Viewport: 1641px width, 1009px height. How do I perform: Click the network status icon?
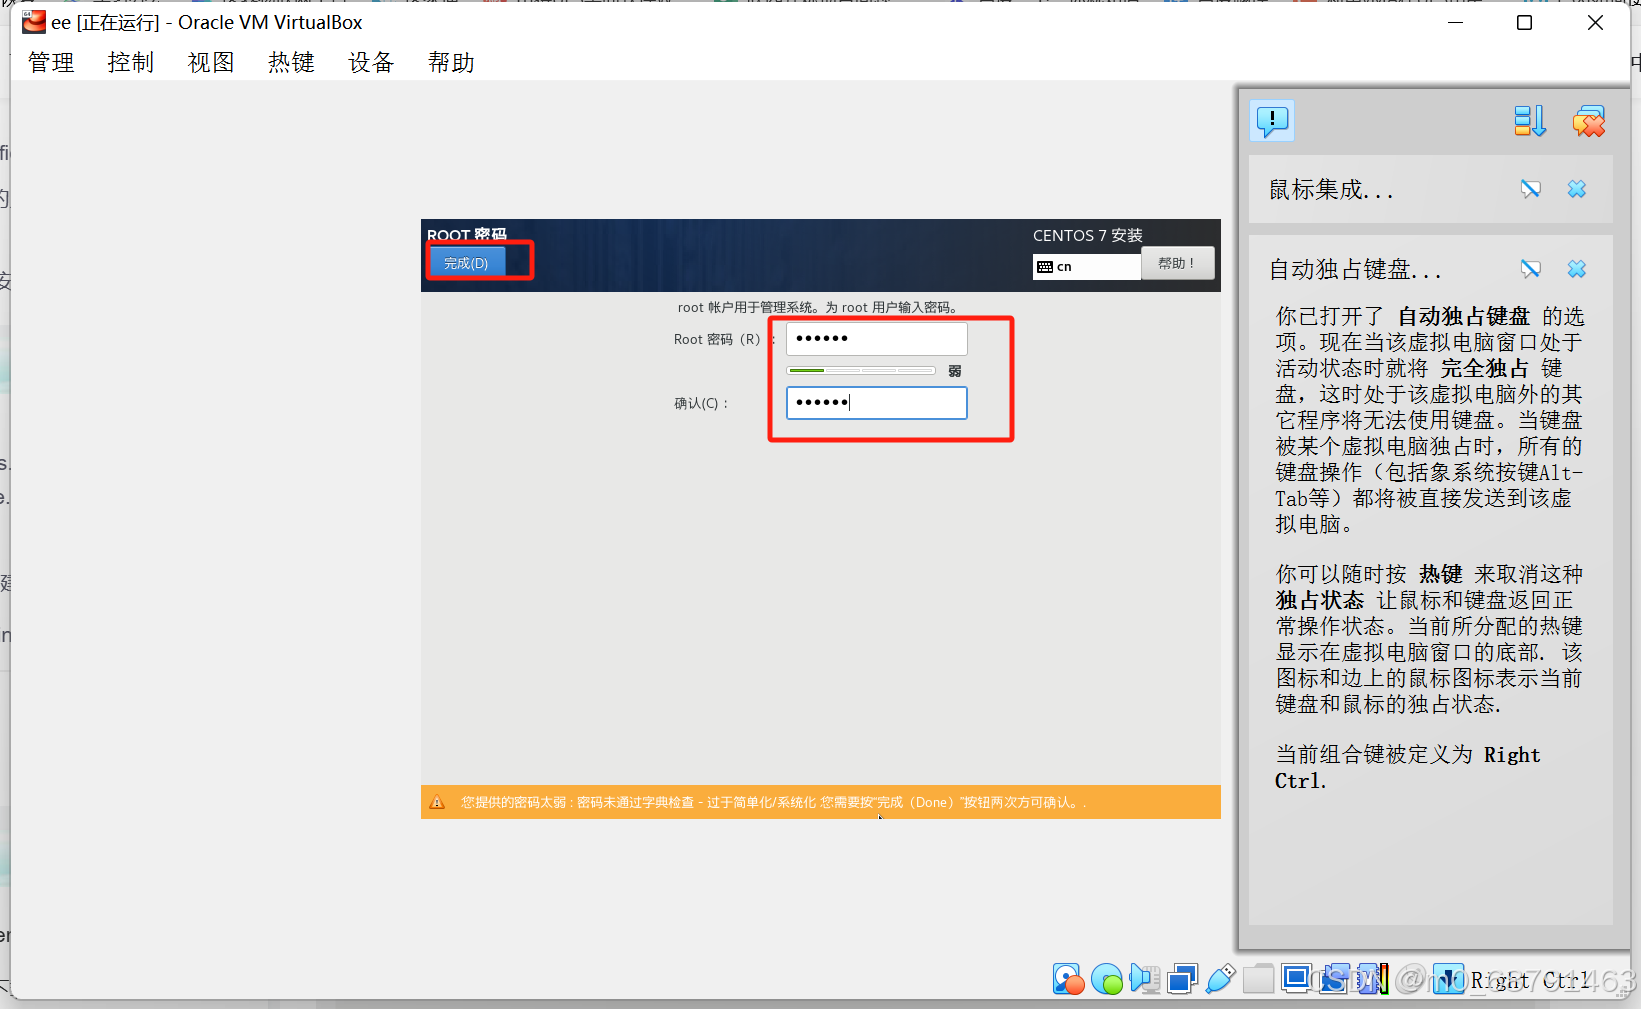pyautogui.click(x=1182, y=978)
